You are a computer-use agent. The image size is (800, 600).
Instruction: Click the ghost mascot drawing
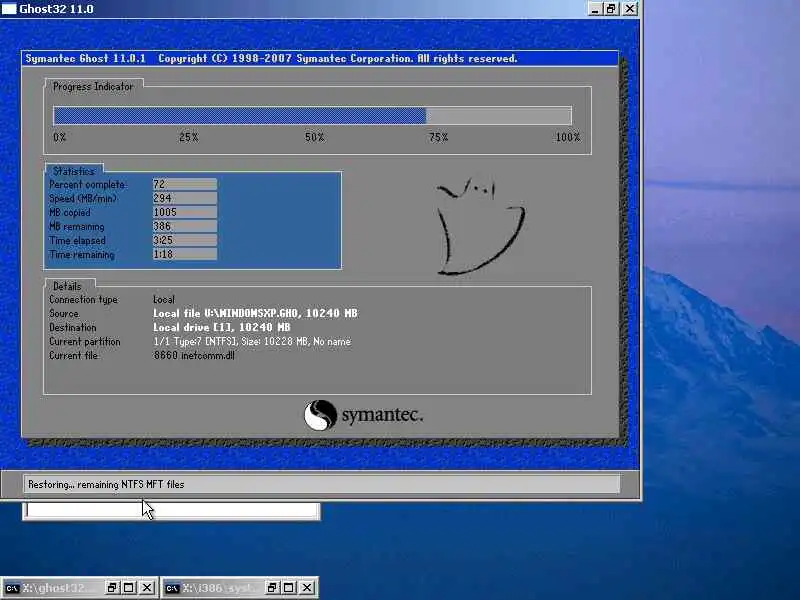tap(480, 227)
